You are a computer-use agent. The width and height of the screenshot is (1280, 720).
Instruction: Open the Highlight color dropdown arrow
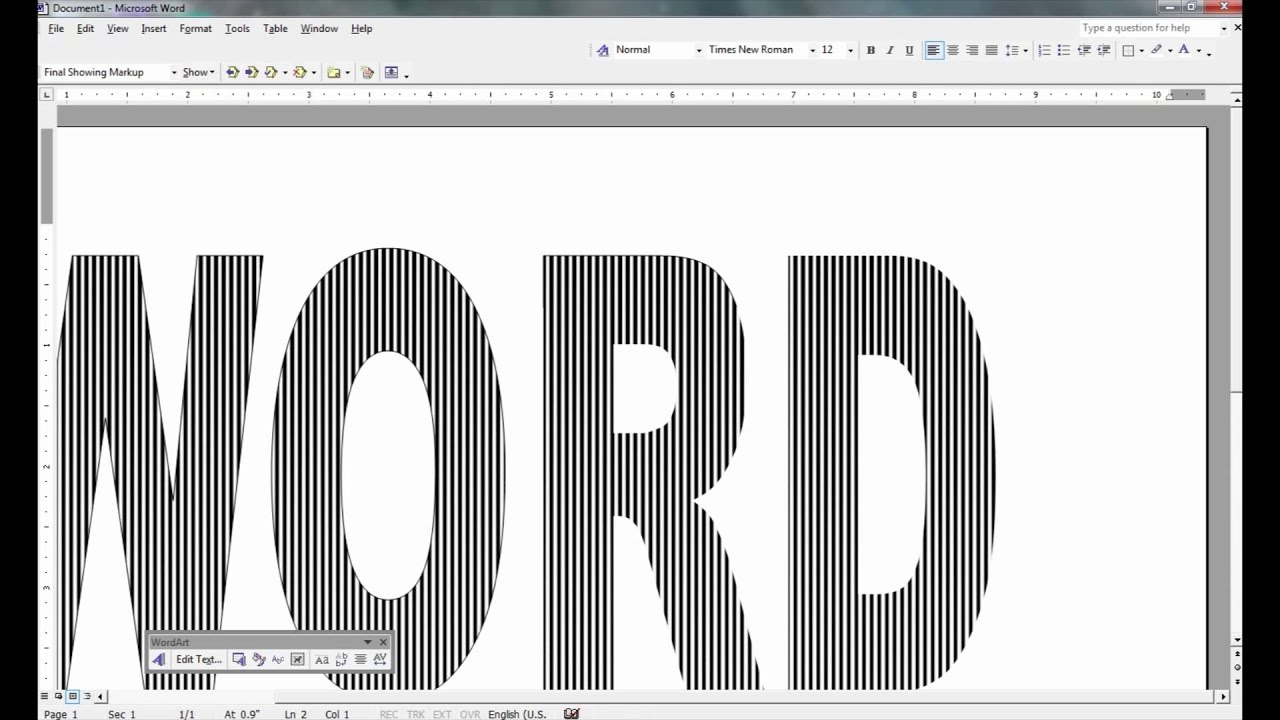pos(1170,50)
